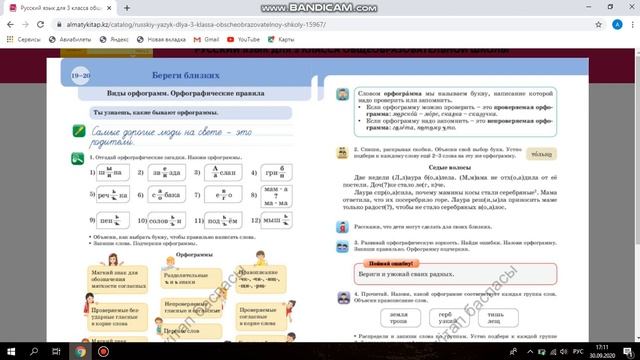Close the Русский язык для 3 класса tab
Image resolution: width=640 pixels, height=360 pixels.
(109, 8)
